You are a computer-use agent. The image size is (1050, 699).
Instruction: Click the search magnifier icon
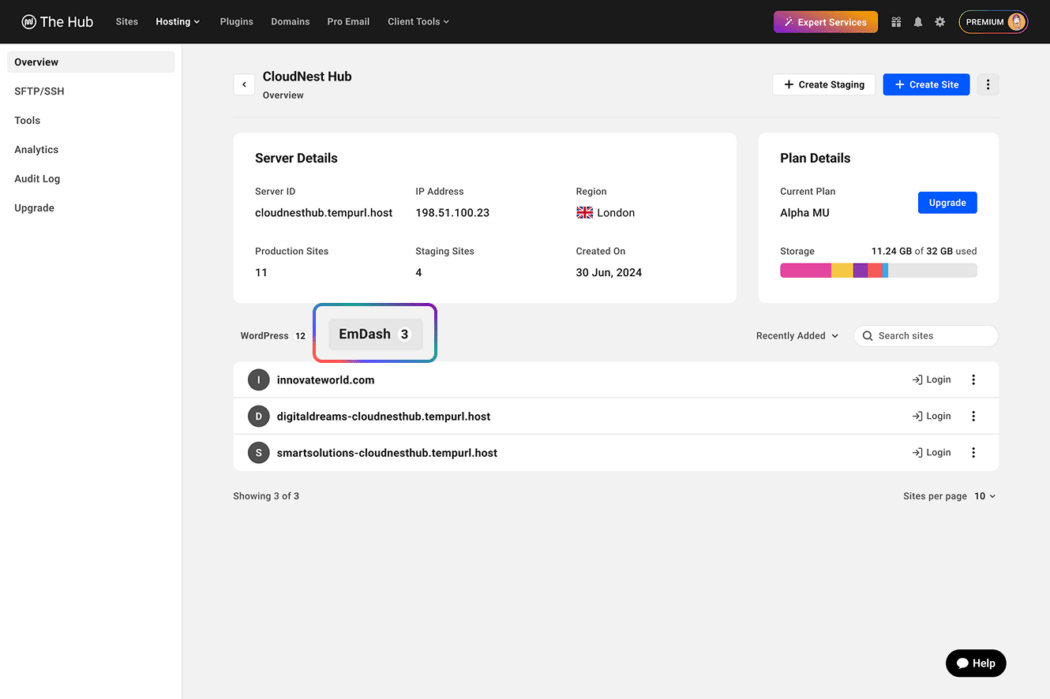[867, 335]
